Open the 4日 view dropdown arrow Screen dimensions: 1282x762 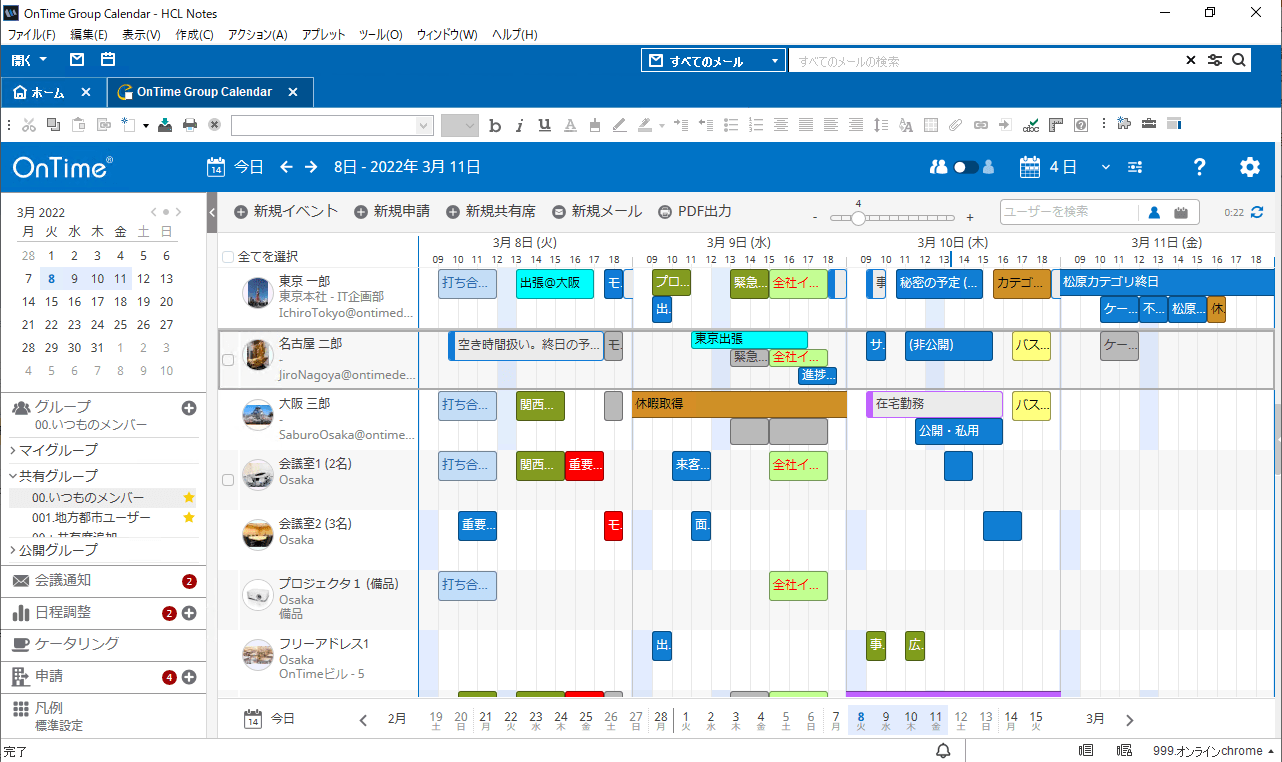(1105, 167)
